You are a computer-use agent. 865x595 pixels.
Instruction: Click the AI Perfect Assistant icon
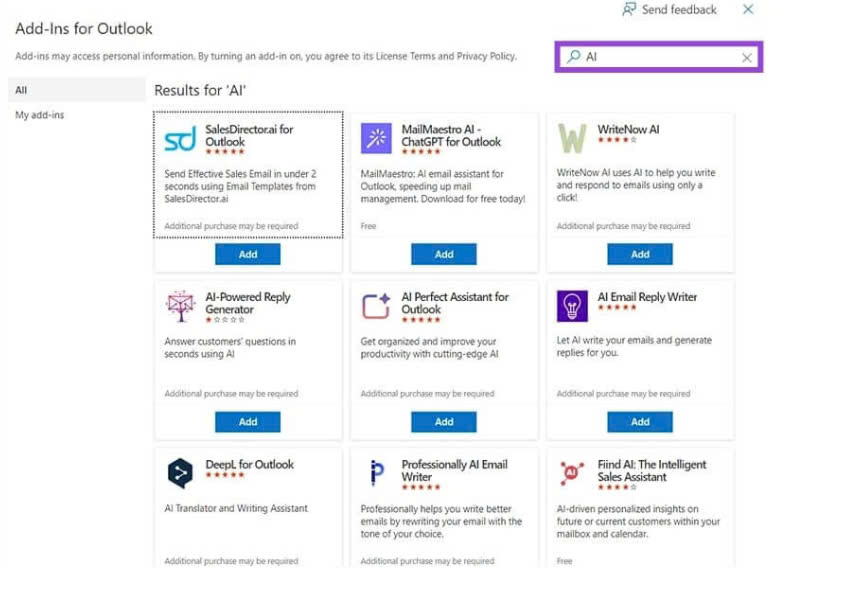(x=376, y=307)
